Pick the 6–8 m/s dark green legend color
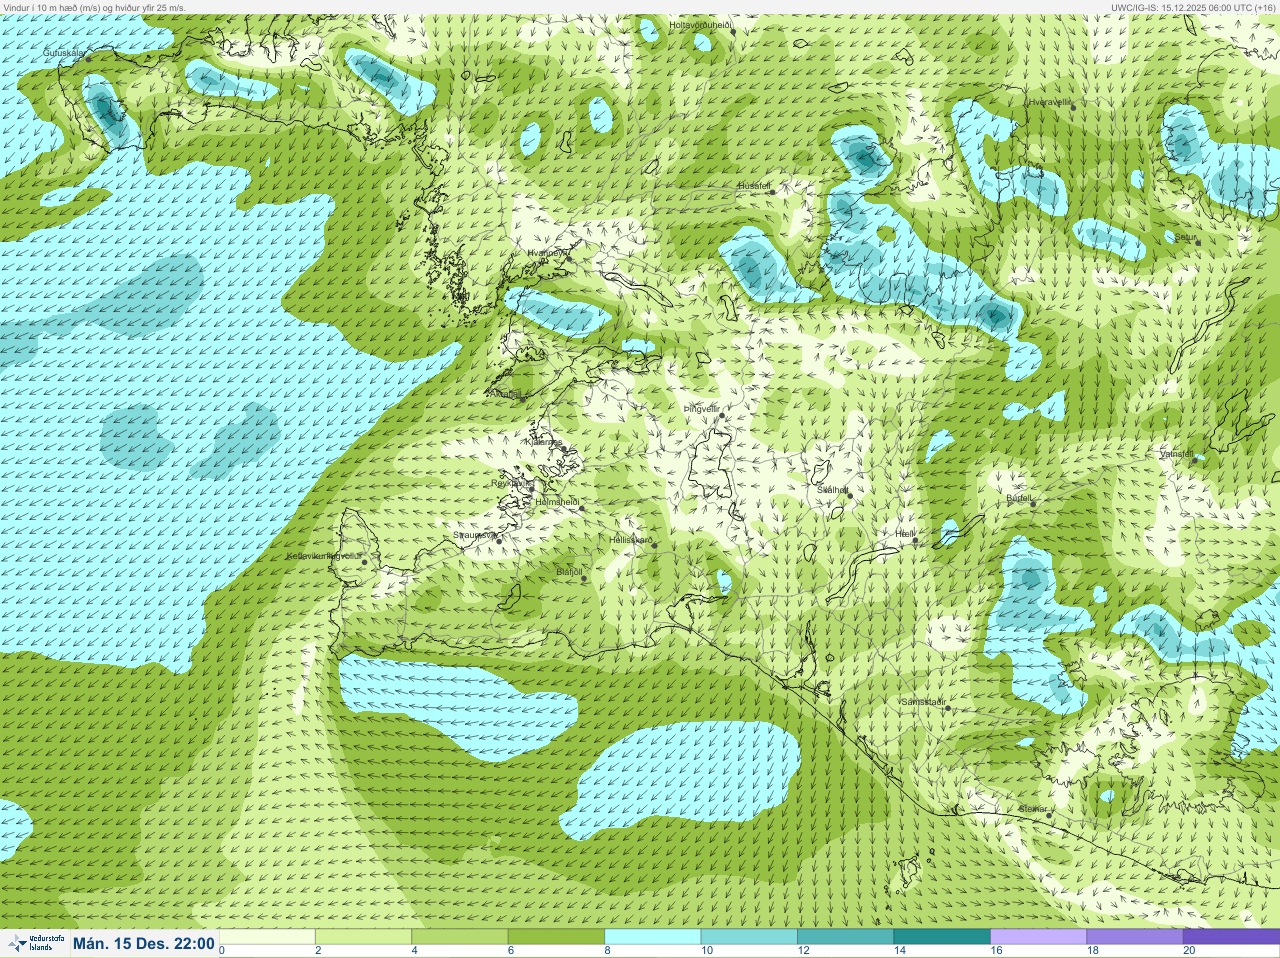 pyautogui.click(x=556, y=937)
